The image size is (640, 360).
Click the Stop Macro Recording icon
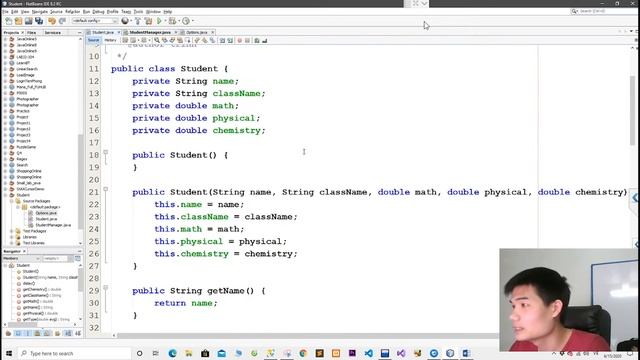(x=247, y=40)
